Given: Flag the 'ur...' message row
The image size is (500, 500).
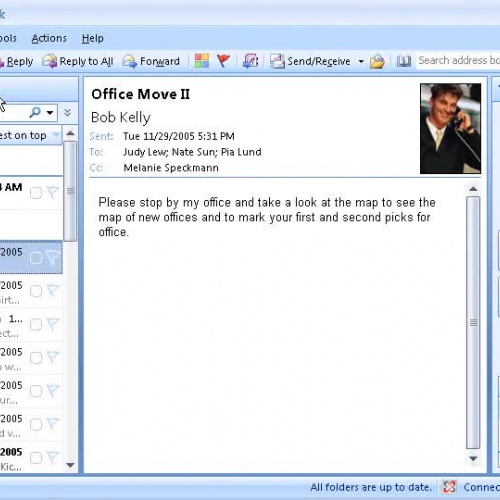Looking at the screenshot, I should pos(53,390).
